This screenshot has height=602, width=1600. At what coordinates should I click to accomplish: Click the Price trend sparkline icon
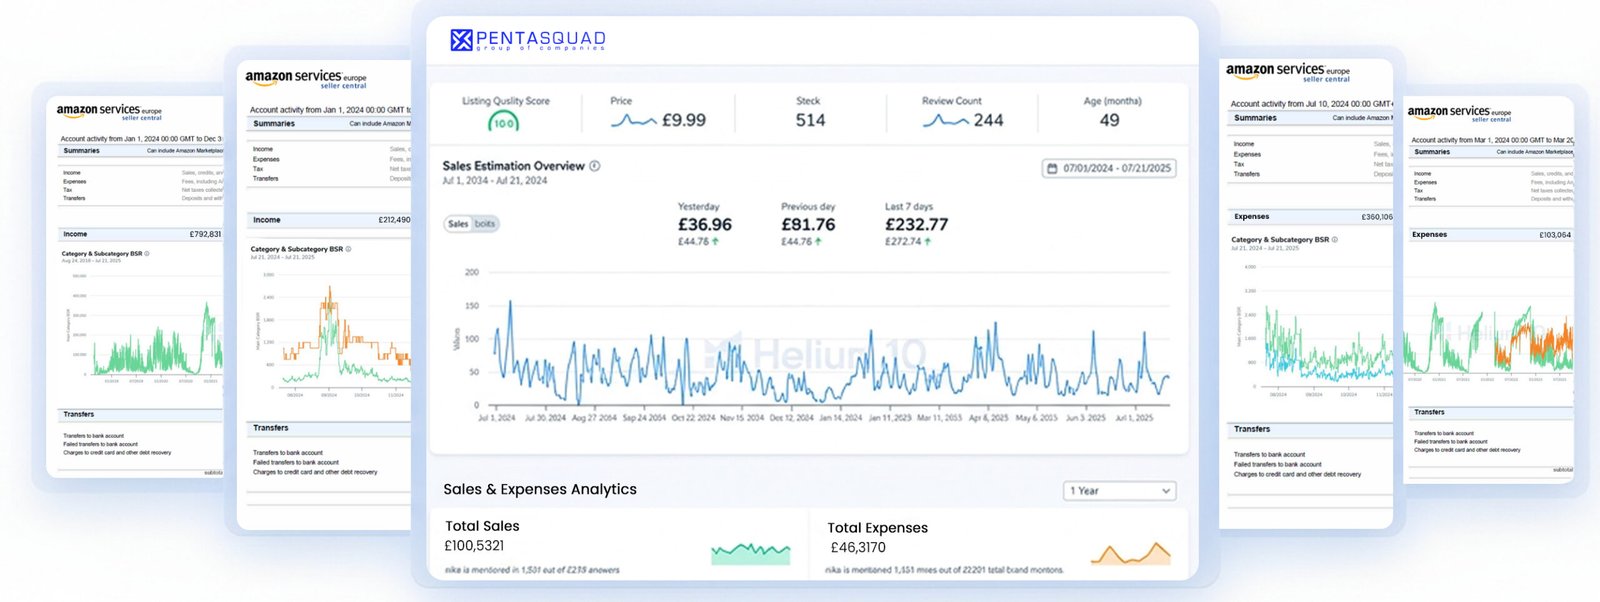pos(634,121)
